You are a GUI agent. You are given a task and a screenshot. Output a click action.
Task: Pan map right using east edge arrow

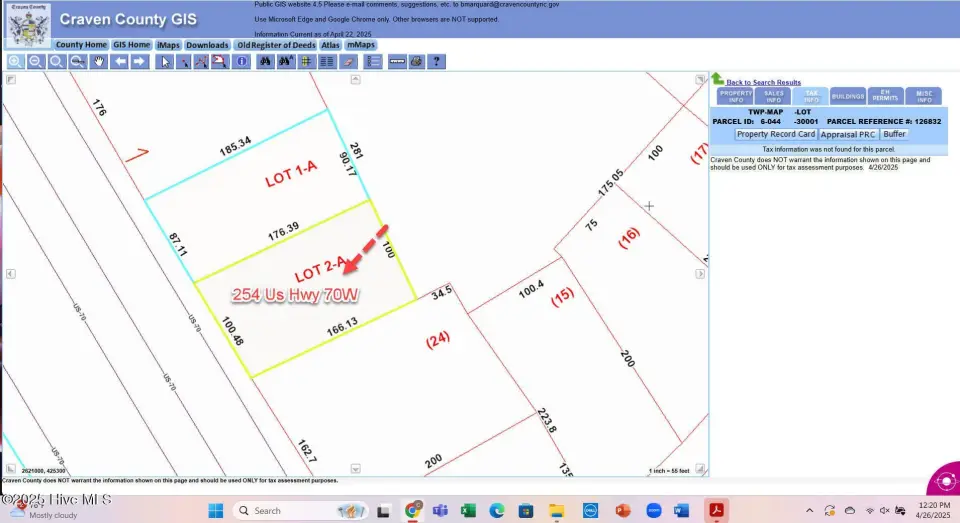pos(701,273)
